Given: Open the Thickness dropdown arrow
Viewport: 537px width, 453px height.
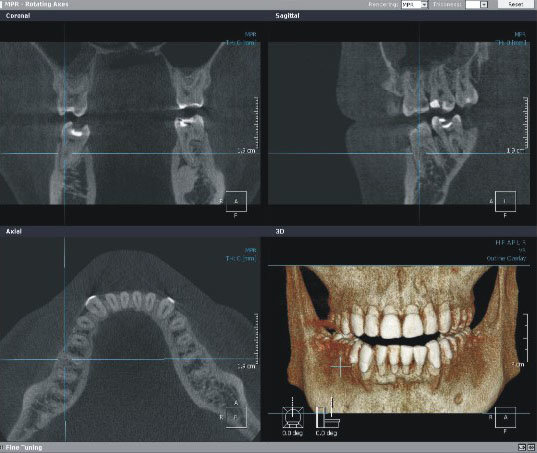Looking at the screenshot, I should click(484, 4).
